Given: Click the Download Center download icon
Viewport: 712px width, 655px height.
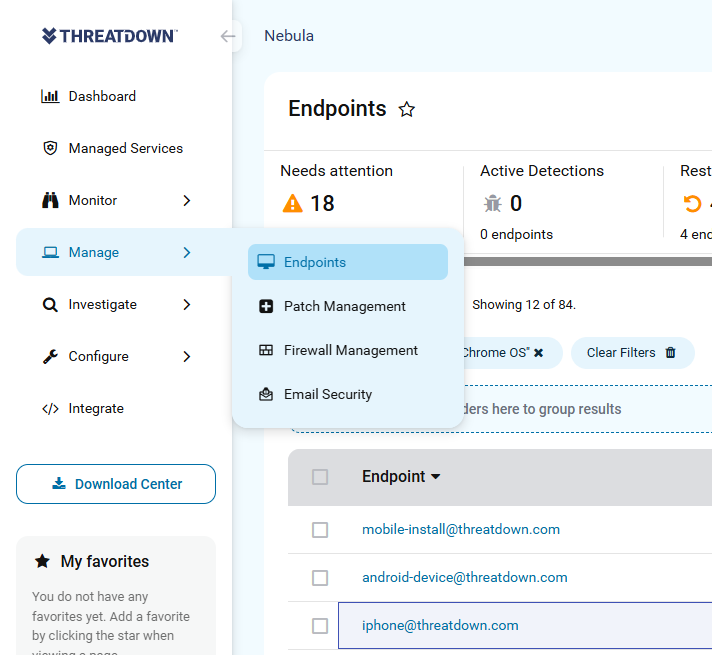Looking at the screenshot, I should pyautogui.click(x=59, y=483).
